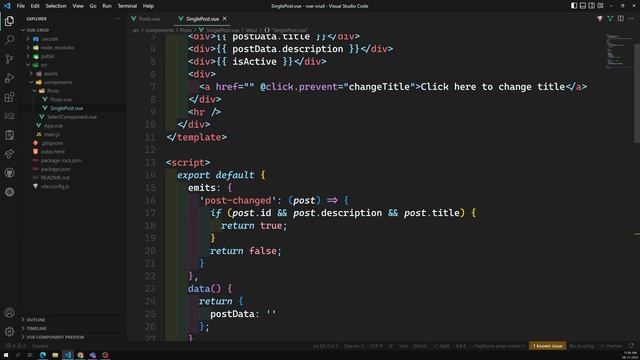Open vite.config.js in the file tree
This screenshot has width=640, height=360.
55,186
